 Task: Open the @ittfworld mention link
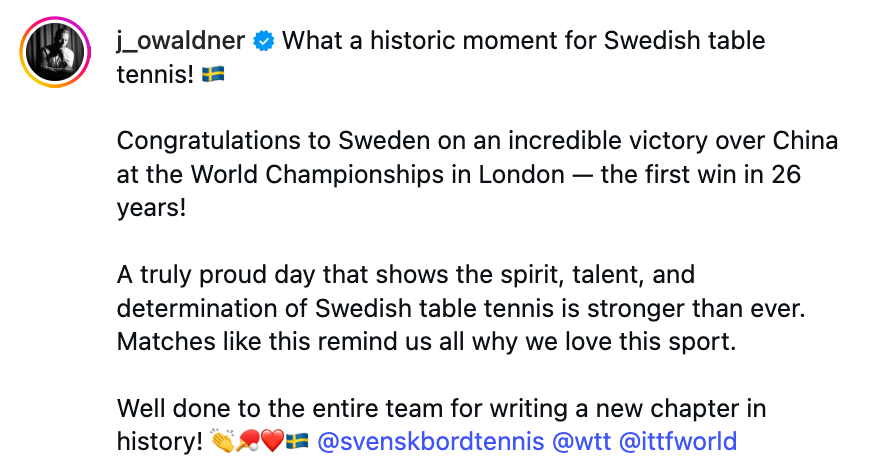coord(678,441)
